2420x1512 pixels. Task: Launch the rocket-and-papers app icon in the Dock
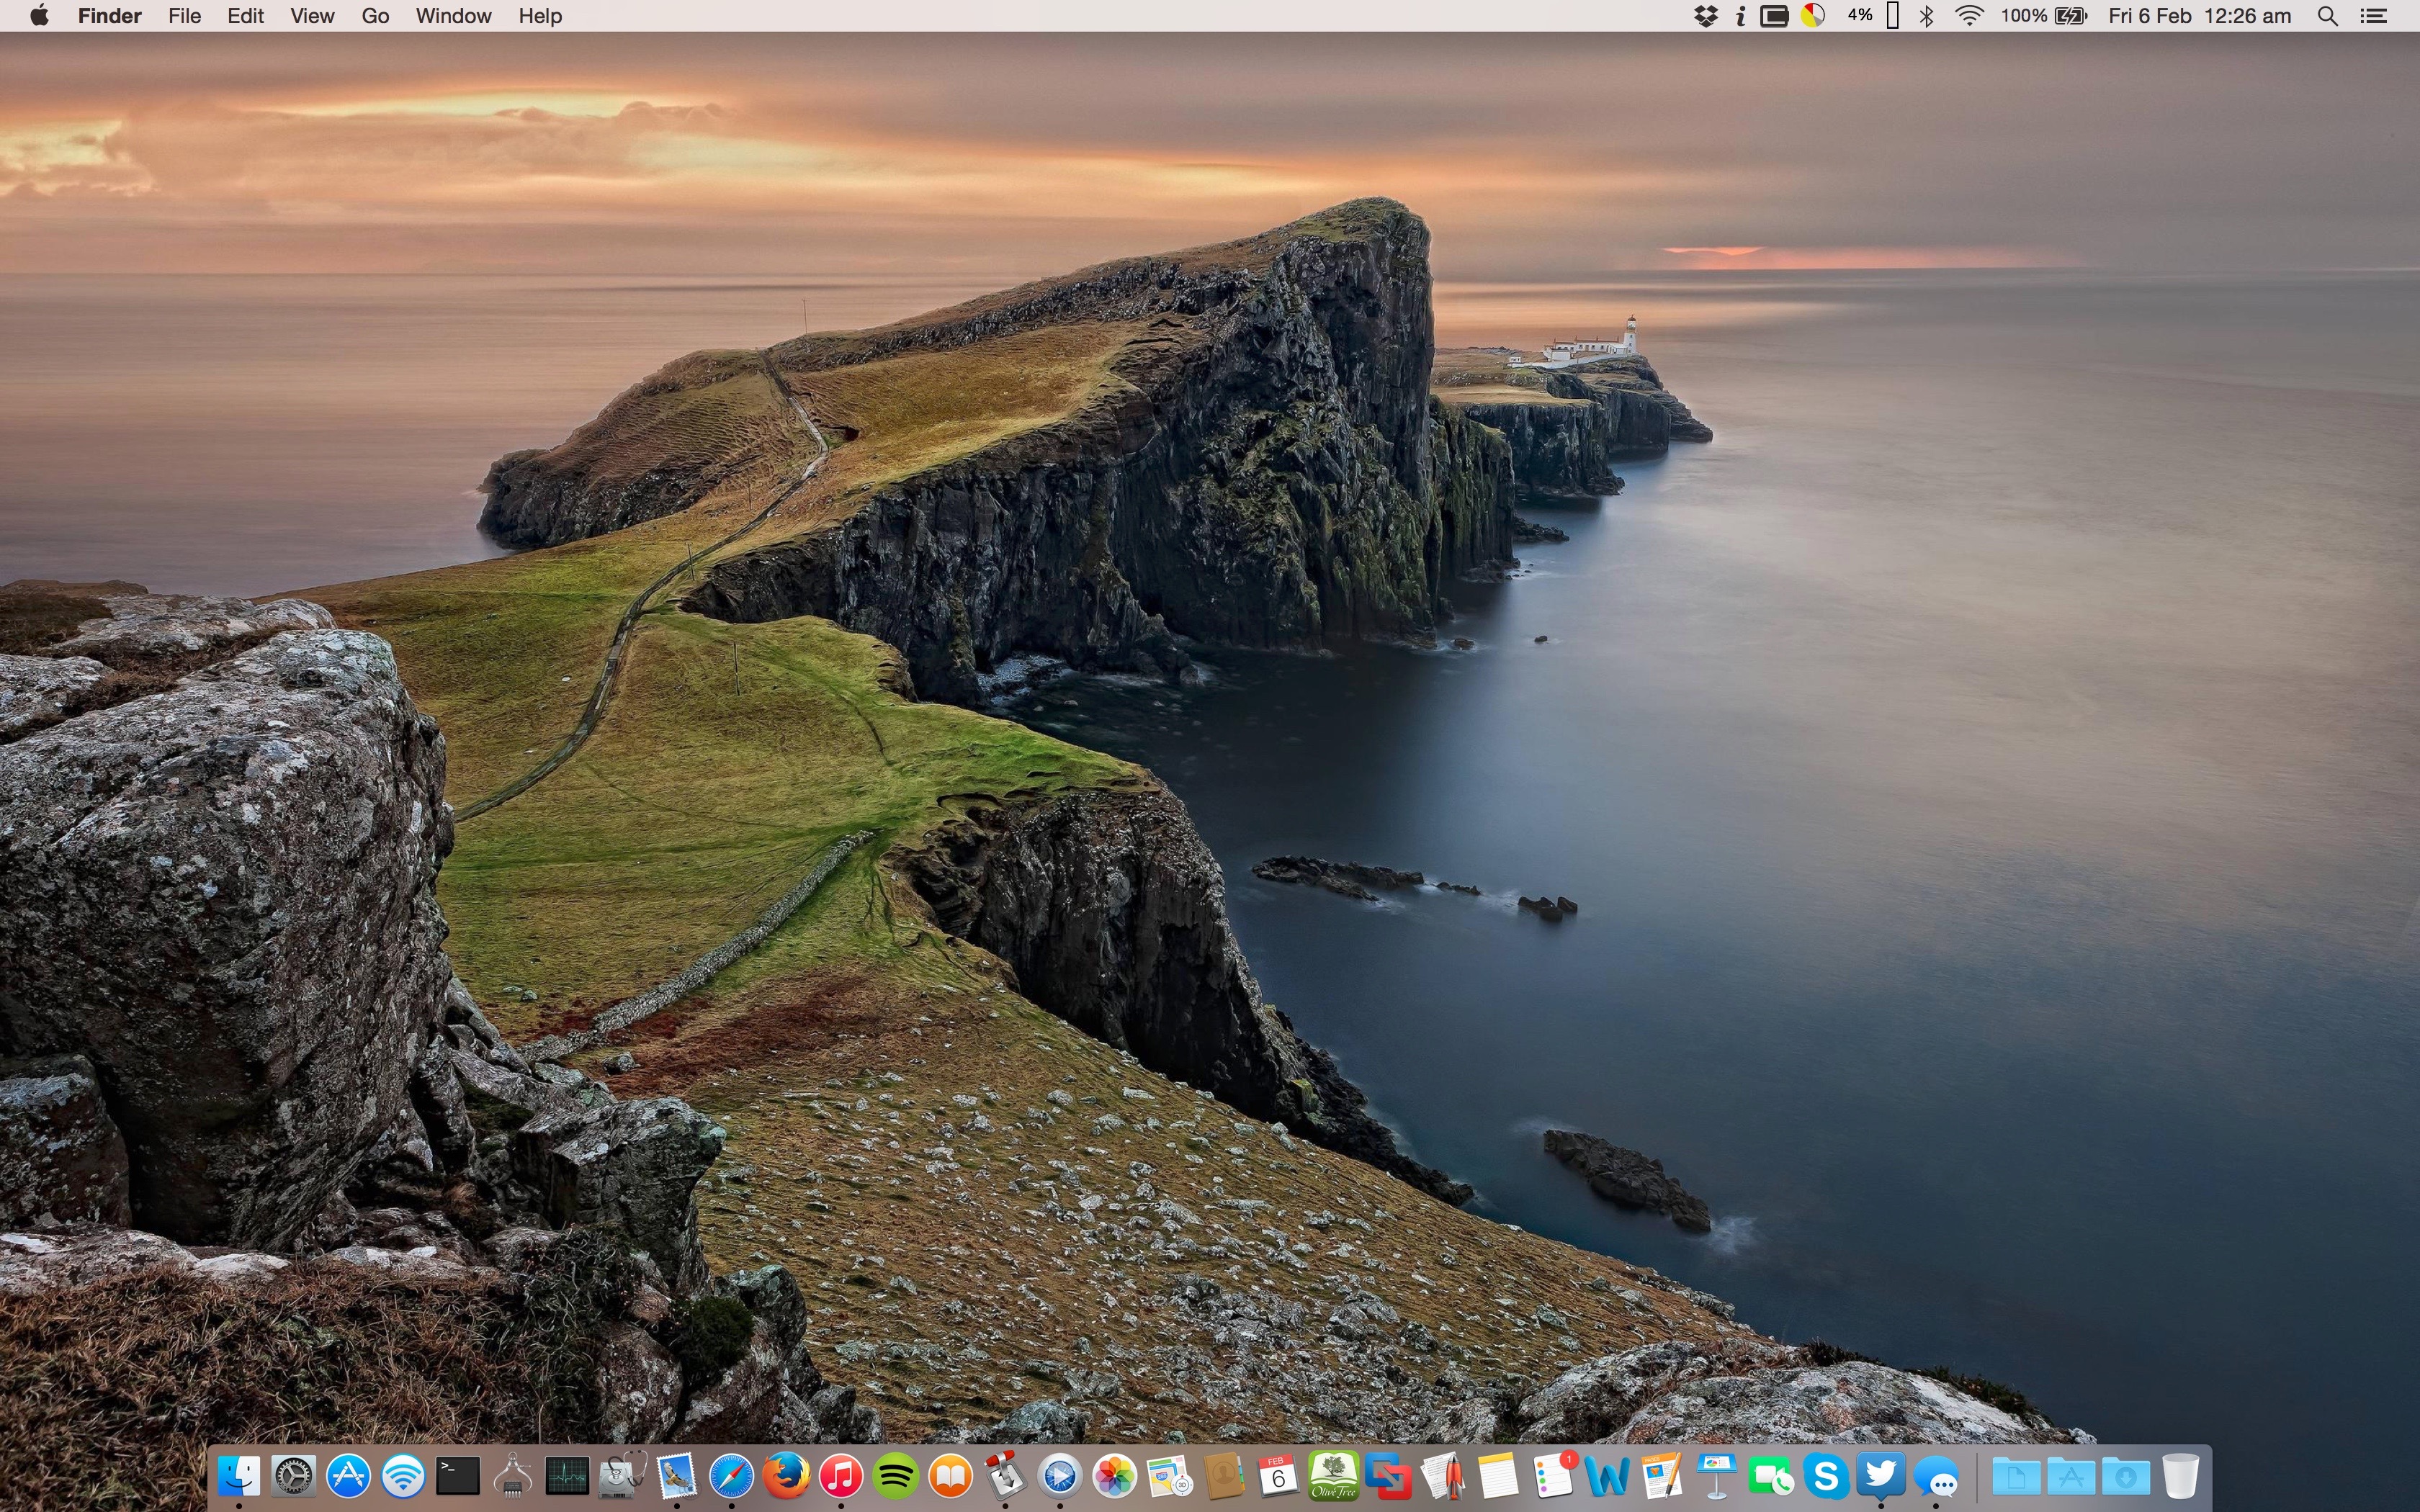coord(1442,1475)
